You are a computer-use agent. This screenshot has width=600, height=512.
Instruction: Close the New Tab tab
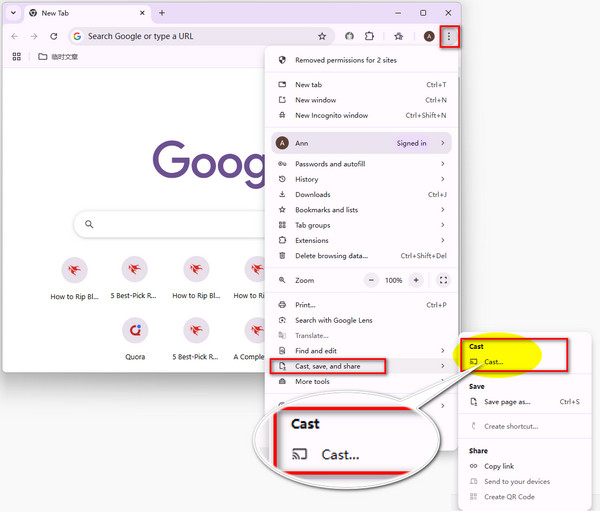(x=142, y=13)
